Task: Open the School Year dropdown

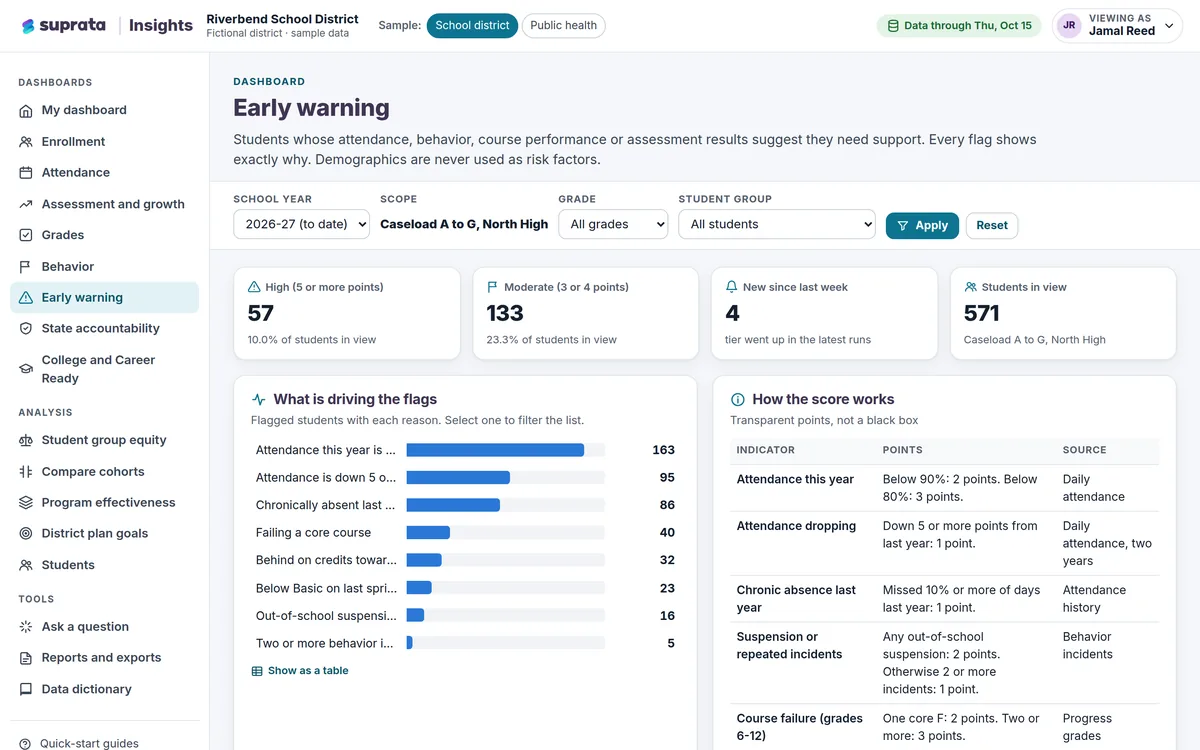Action: click(x=301, y=225)
